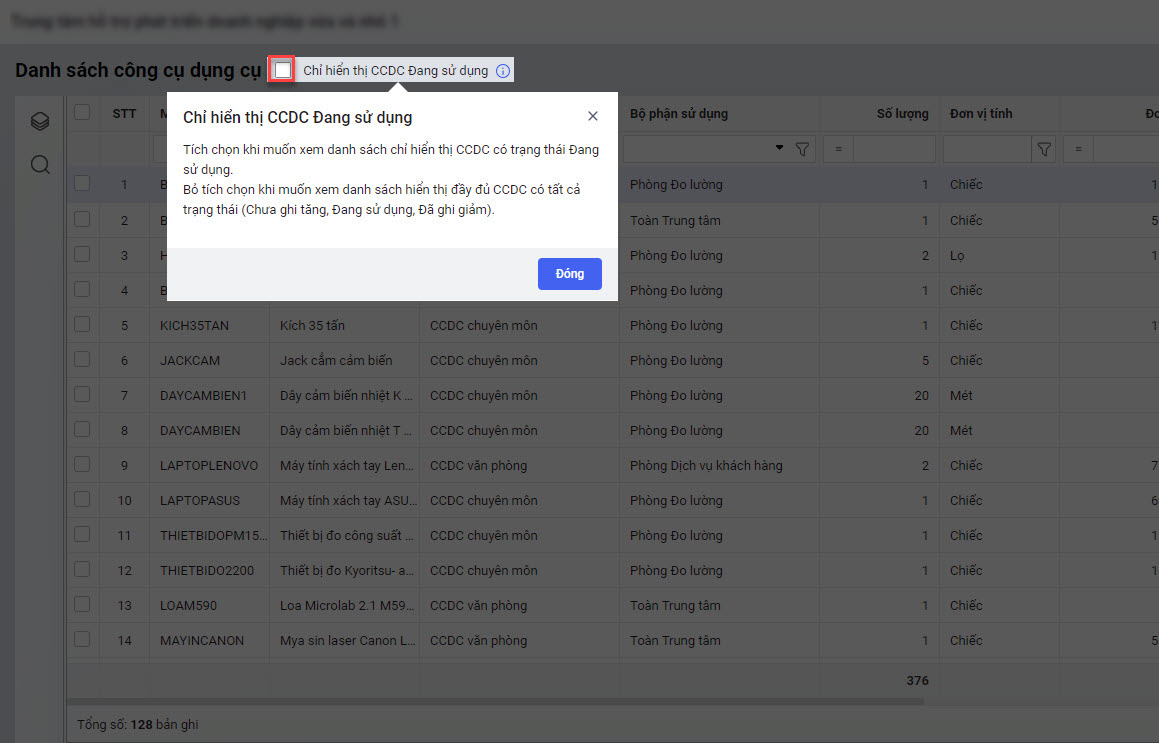Check the row 9 LAPTOPLENOVO checkbox

coord(82,465)
